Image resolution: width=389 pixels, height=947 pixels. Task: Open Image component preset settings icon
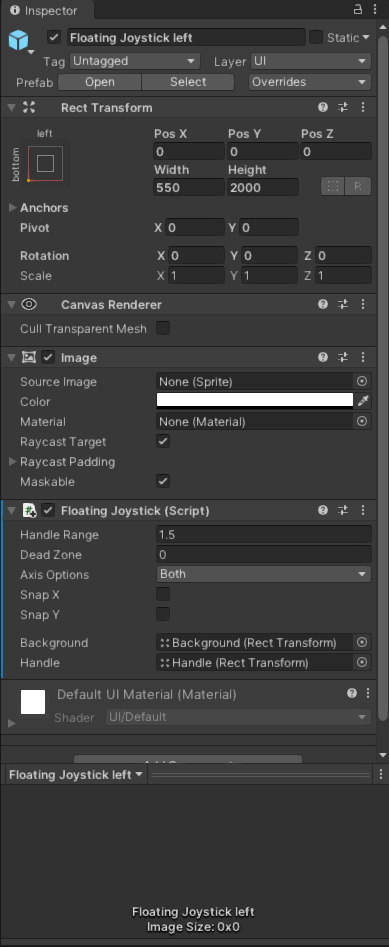coord(343,358)
